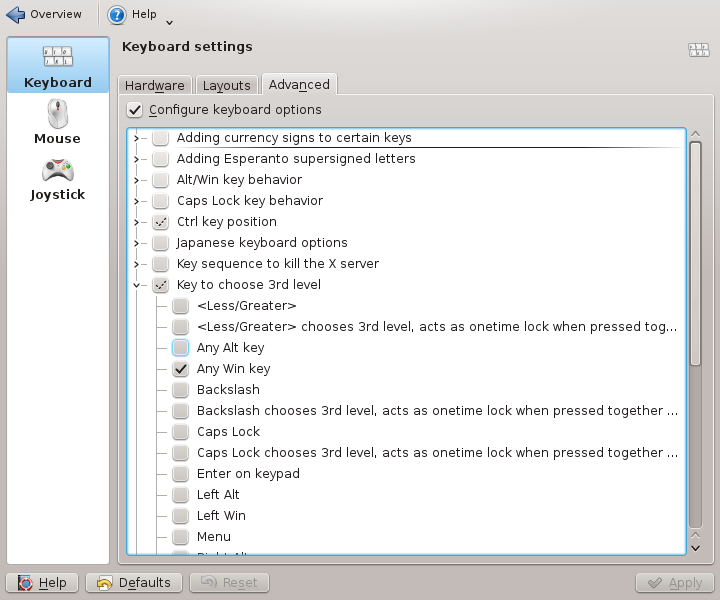
Task: Expand Caps Lock key behavior group
Action: pyautogui.click(x=136, y=201)
